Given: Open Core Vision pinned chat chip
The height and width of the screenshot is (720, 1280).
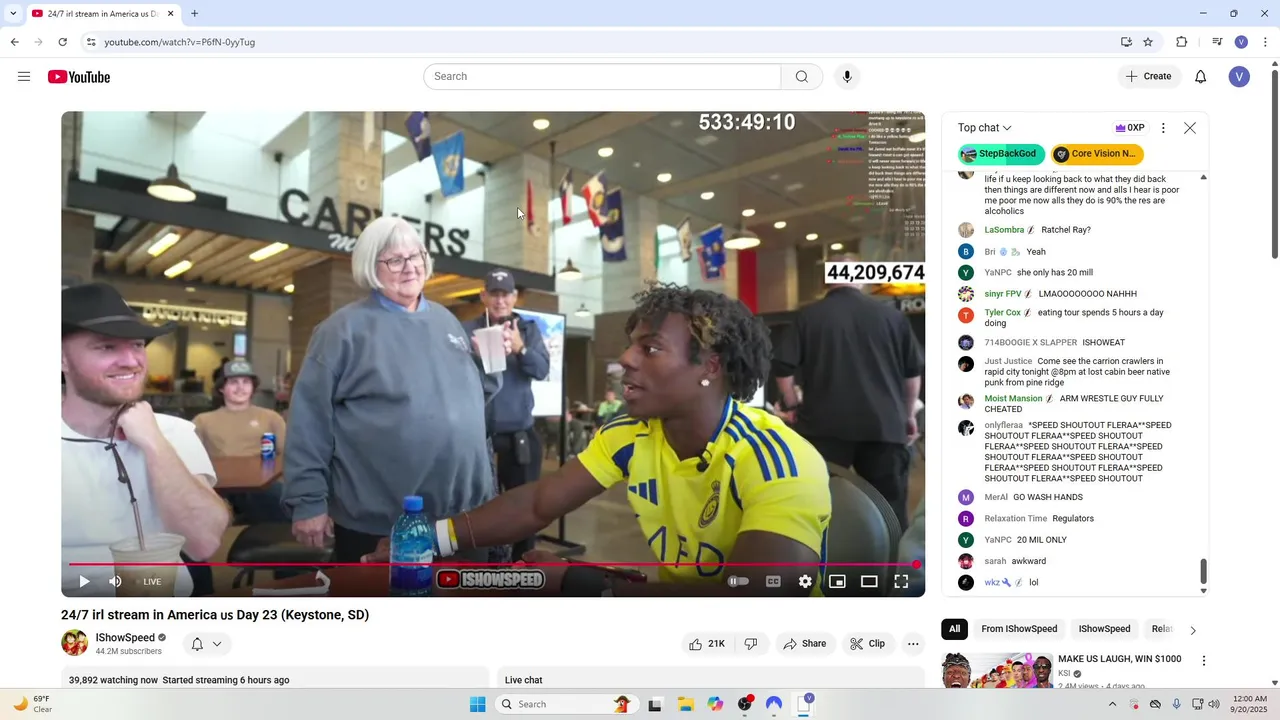Looking at the screenshot, I should [1097, 154].
